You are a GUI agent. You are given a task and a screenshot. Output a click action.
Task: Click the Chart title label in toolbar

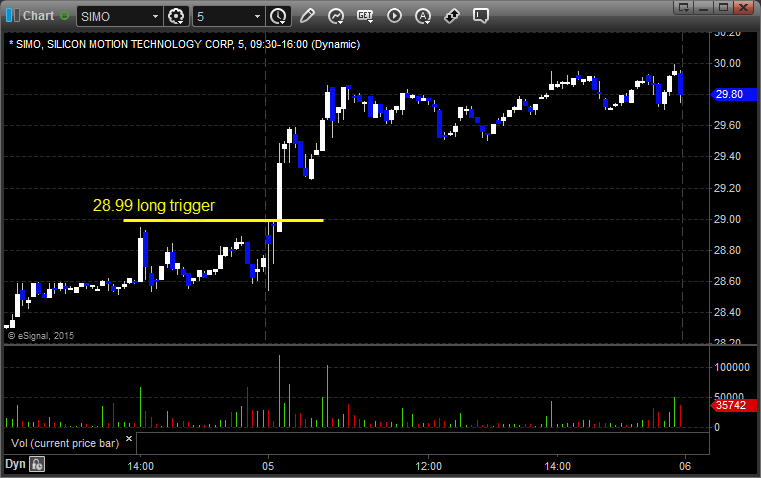[38, 16]
